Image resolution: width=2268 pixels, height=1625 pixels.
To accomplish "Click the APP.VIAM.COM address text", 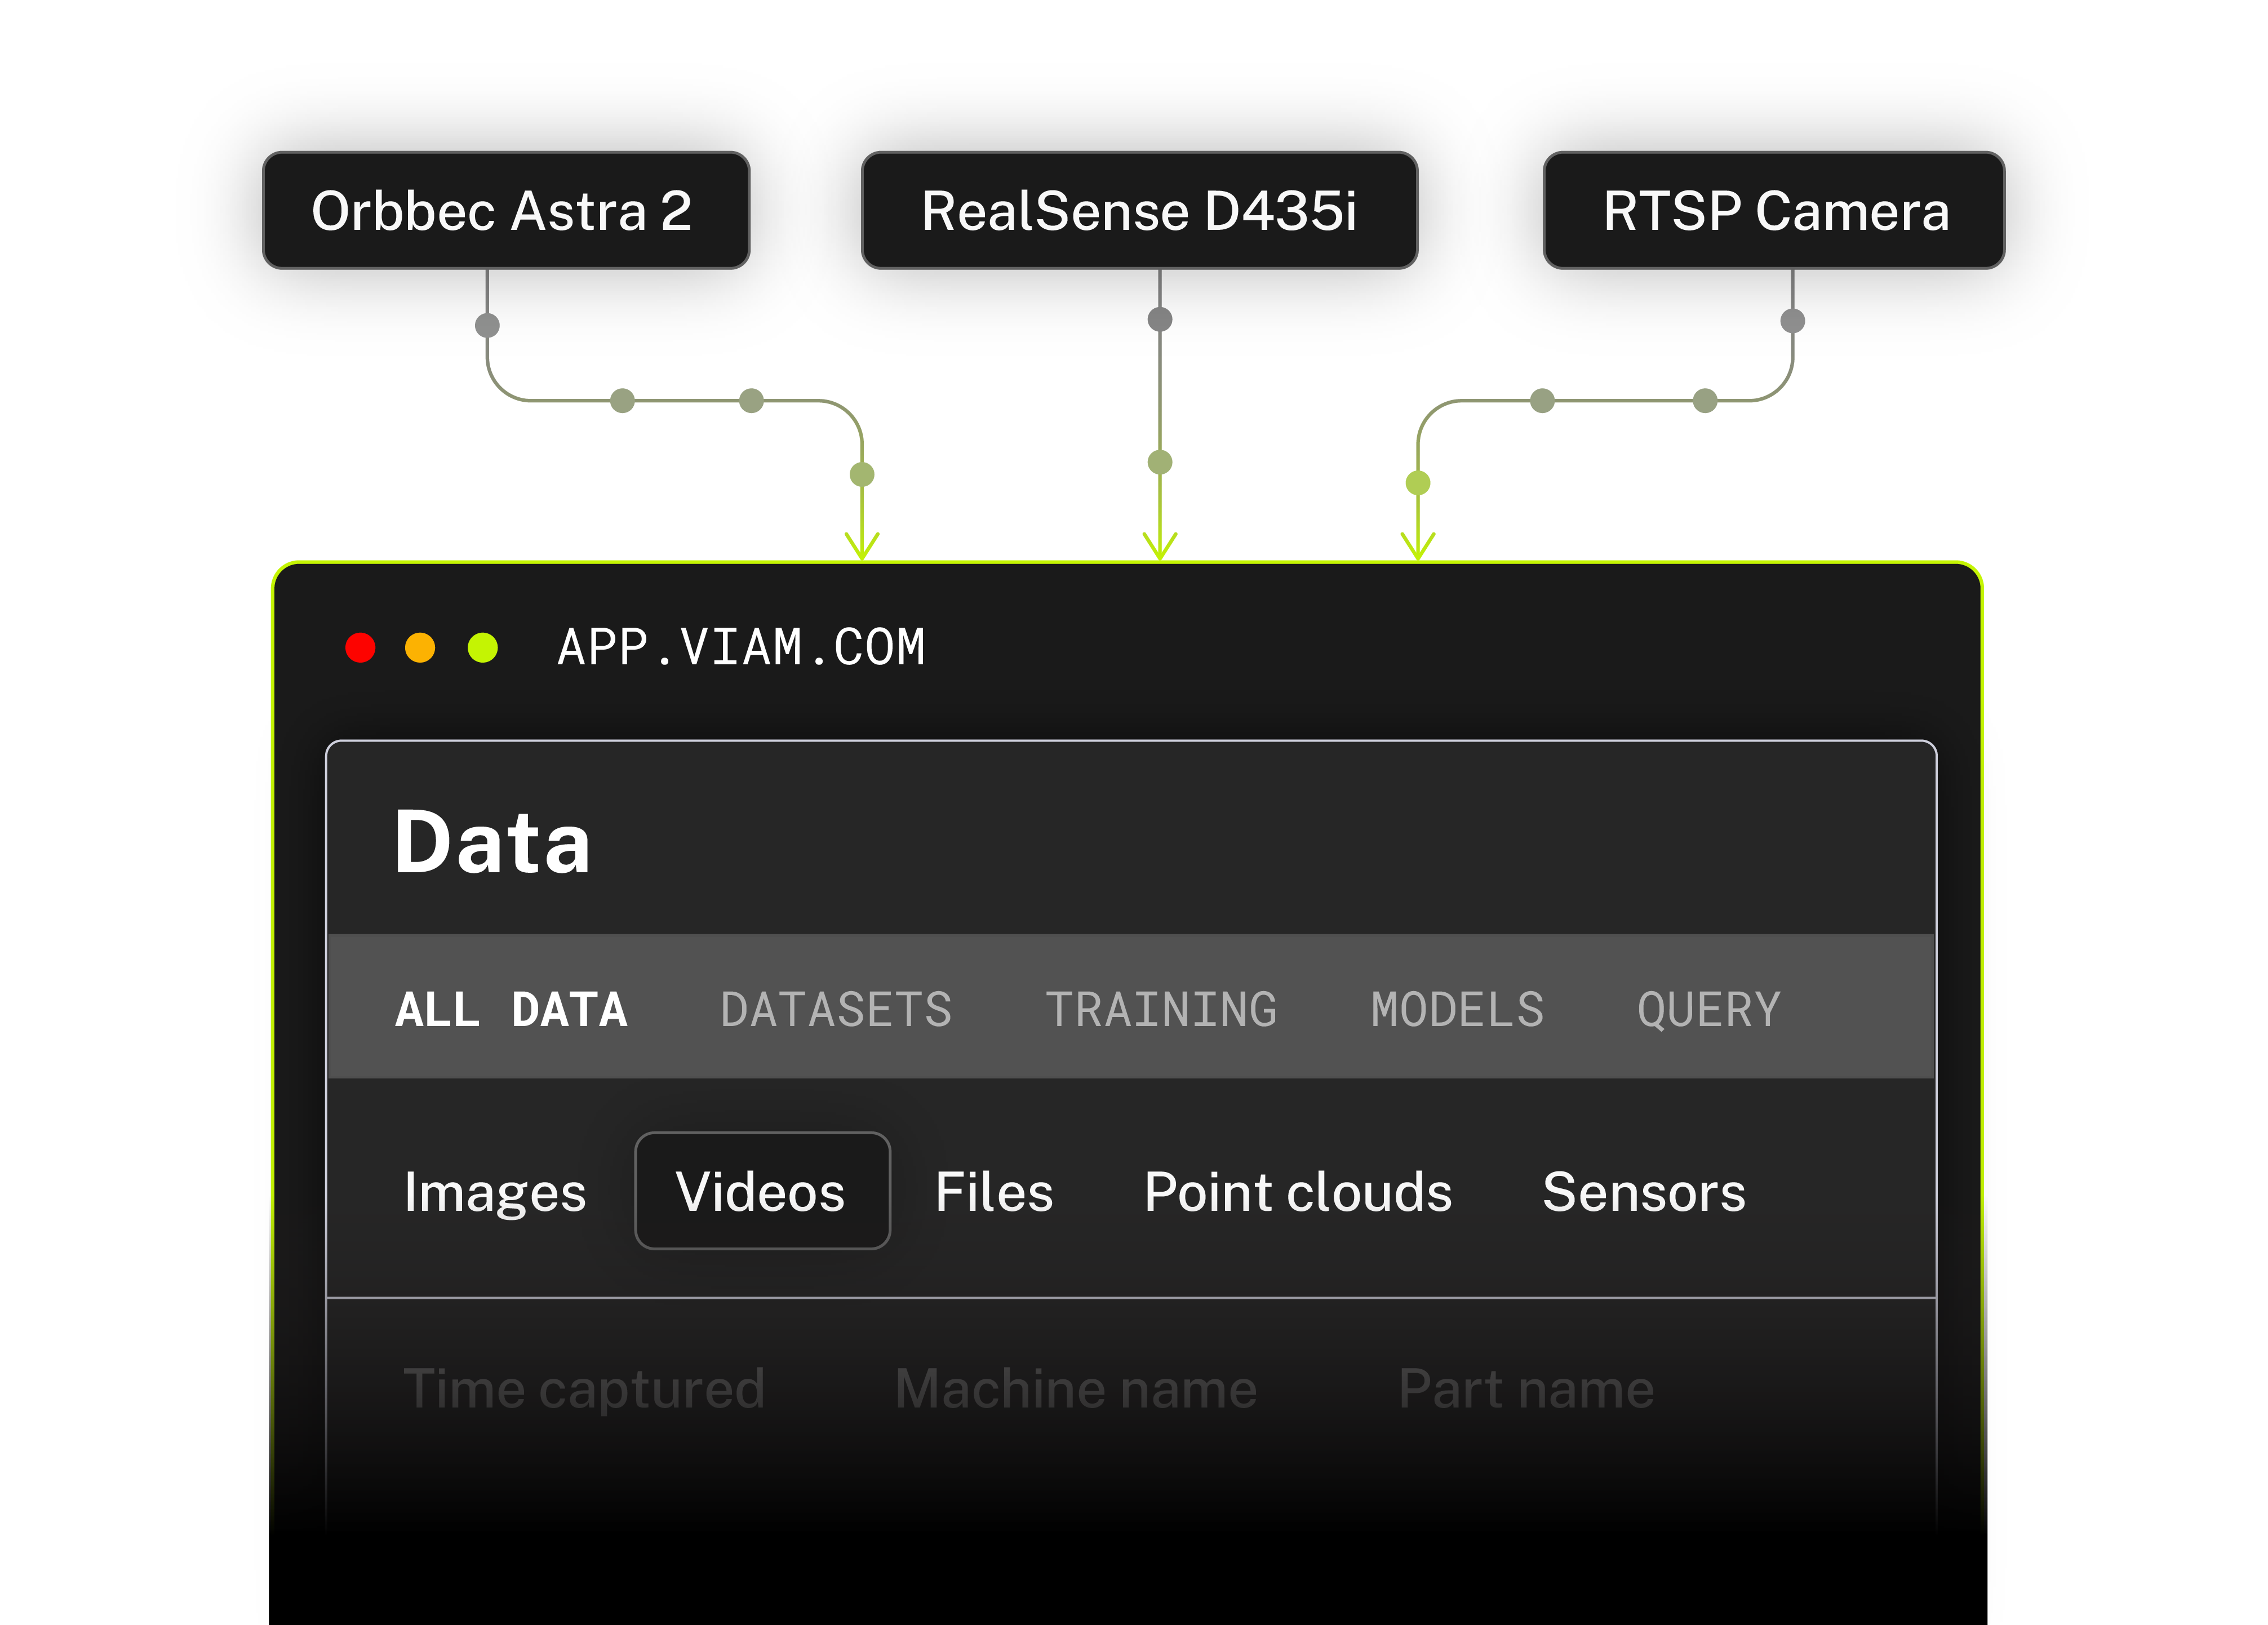I will [741, 648].
